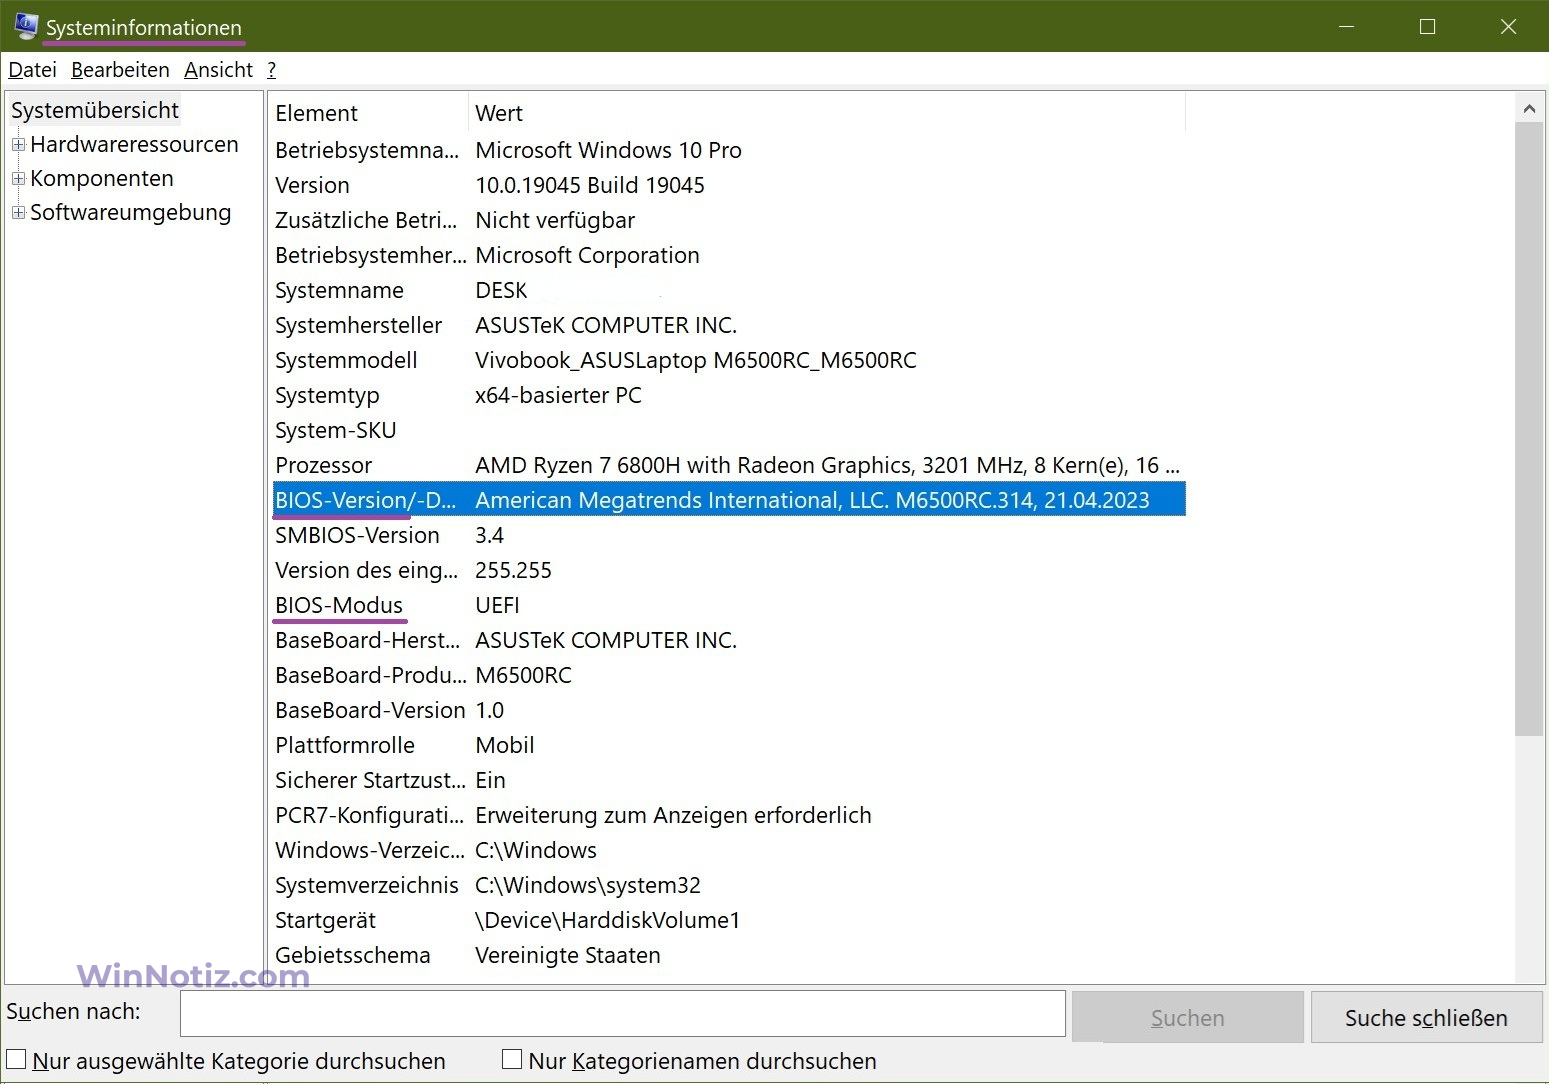Open the Bearbeiten menu

120,70
